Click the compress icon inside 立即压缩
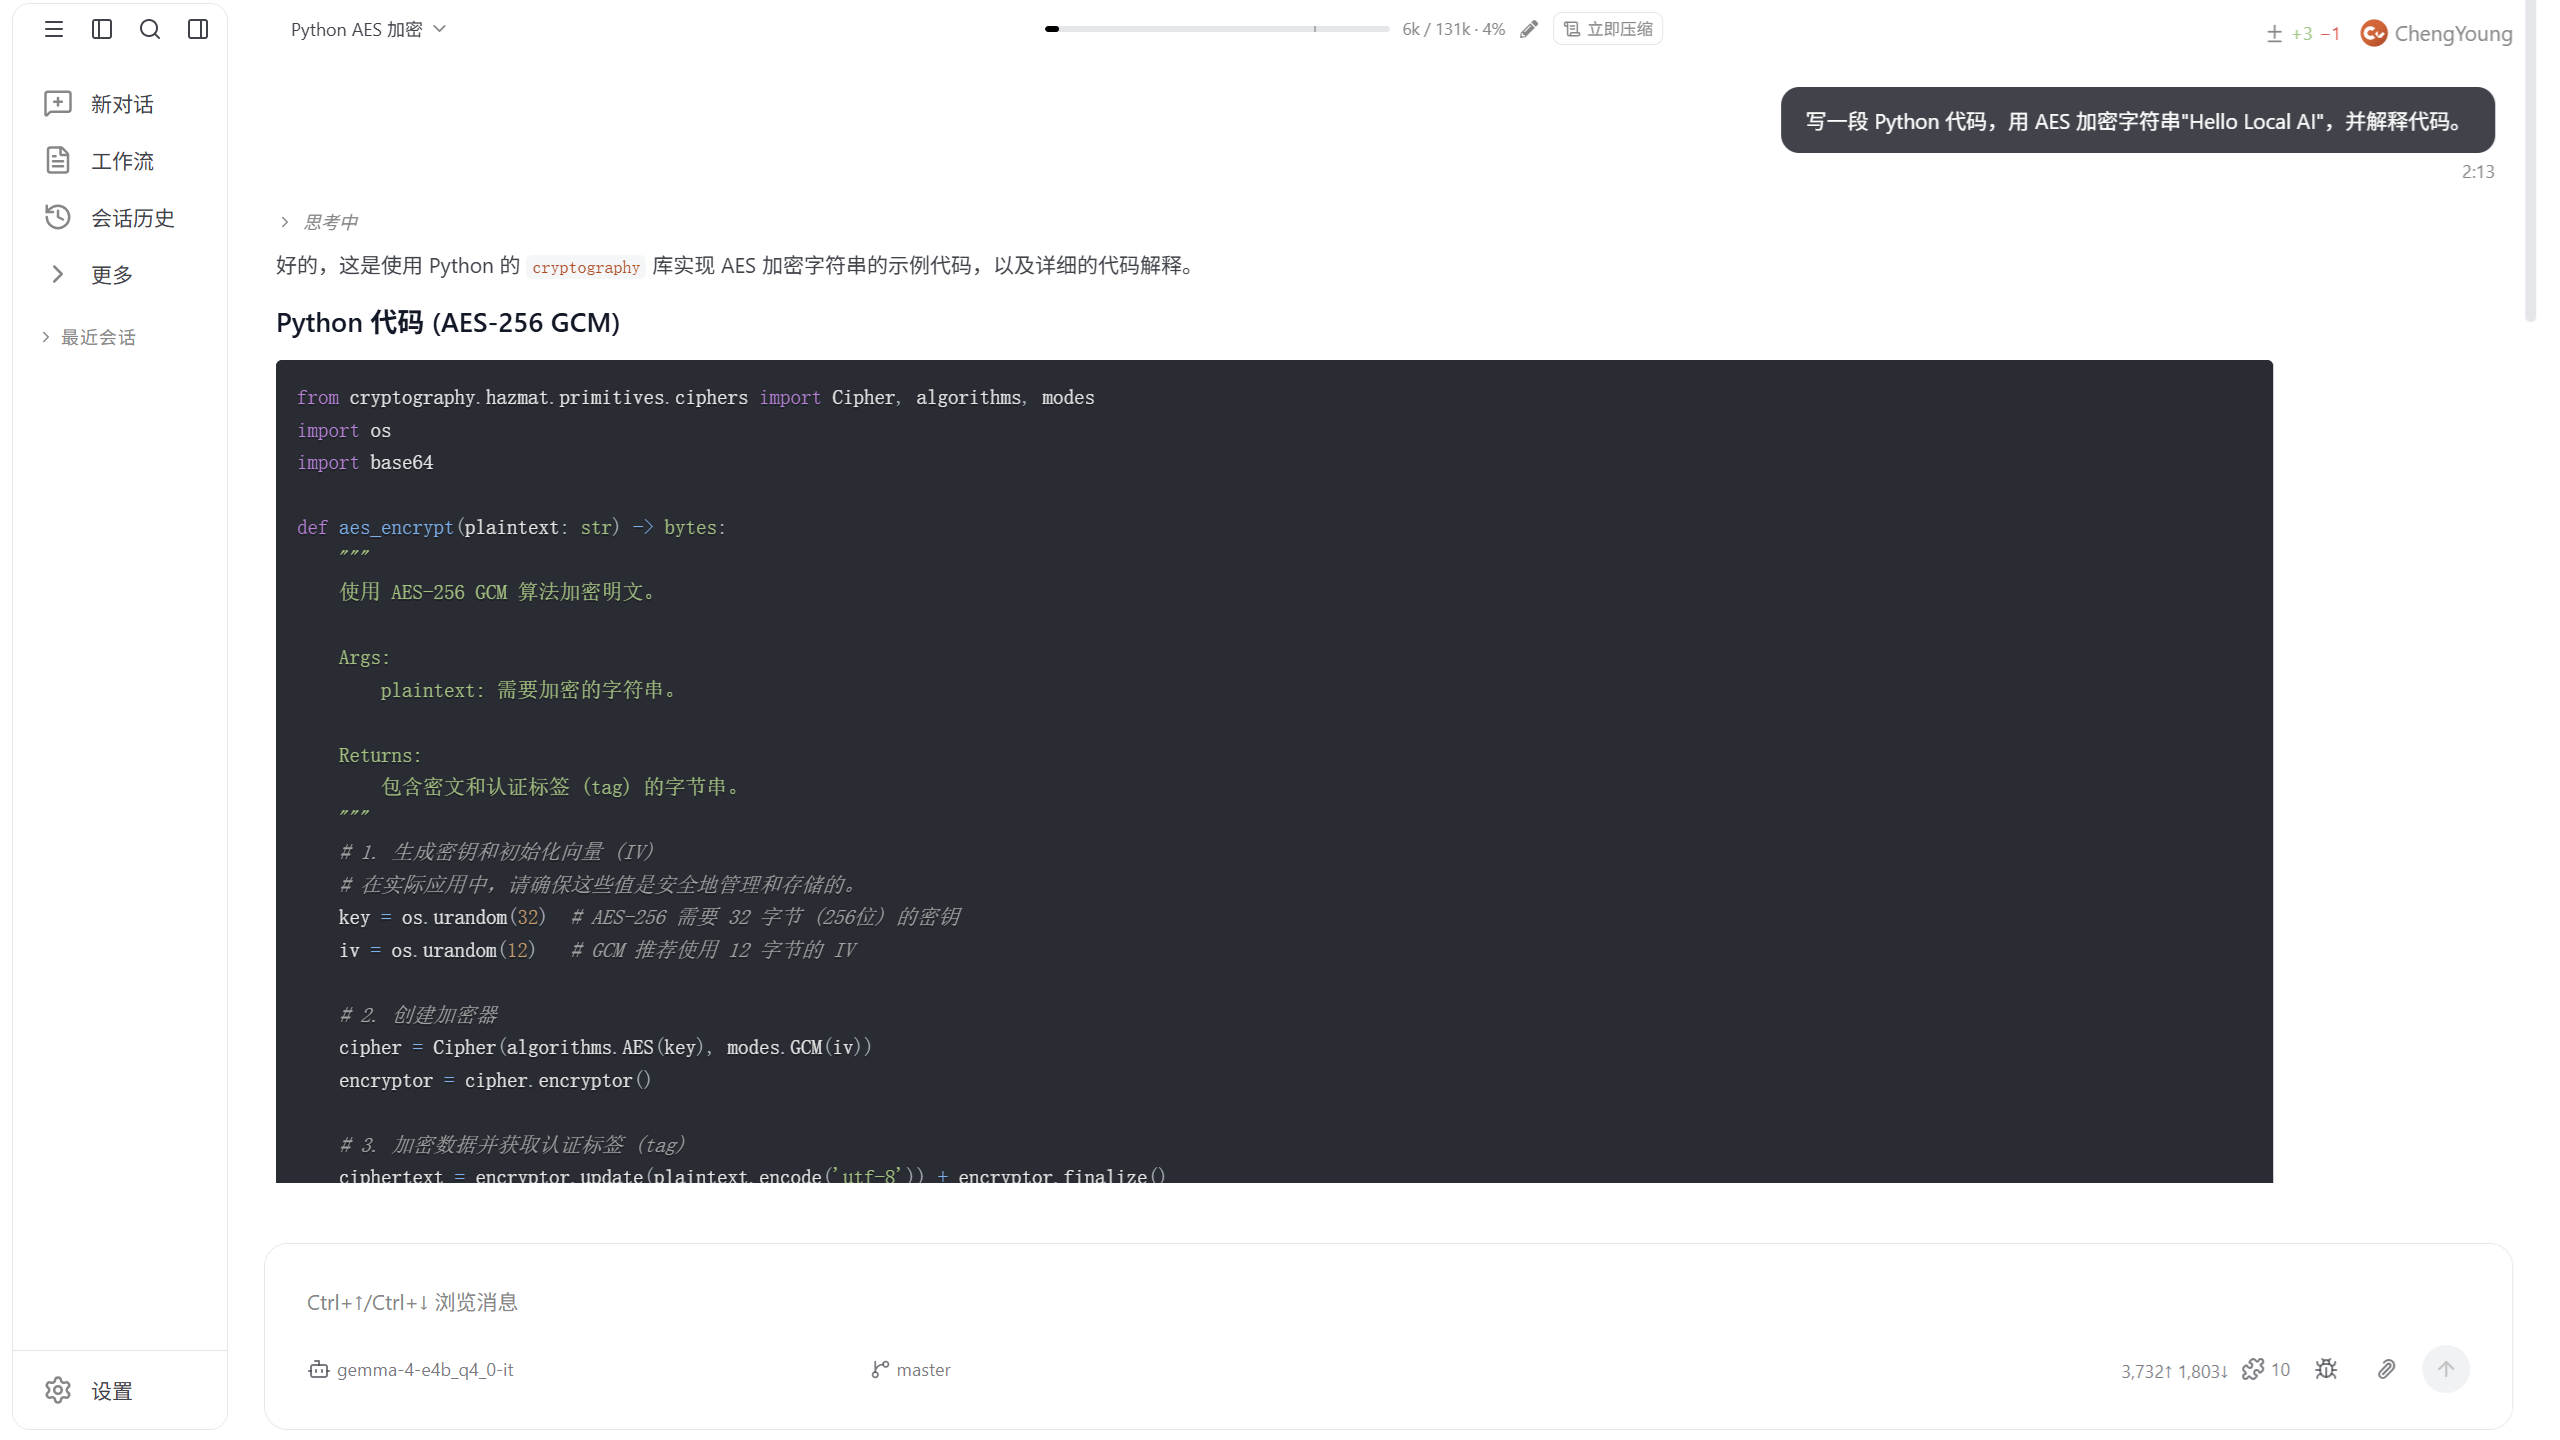2560x1440 pixels. tap(1572, 29)
